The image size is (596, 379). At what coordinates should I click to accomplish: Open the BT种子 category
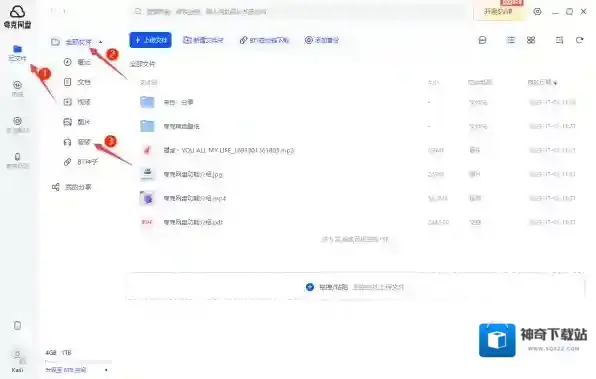pos(81,162)
